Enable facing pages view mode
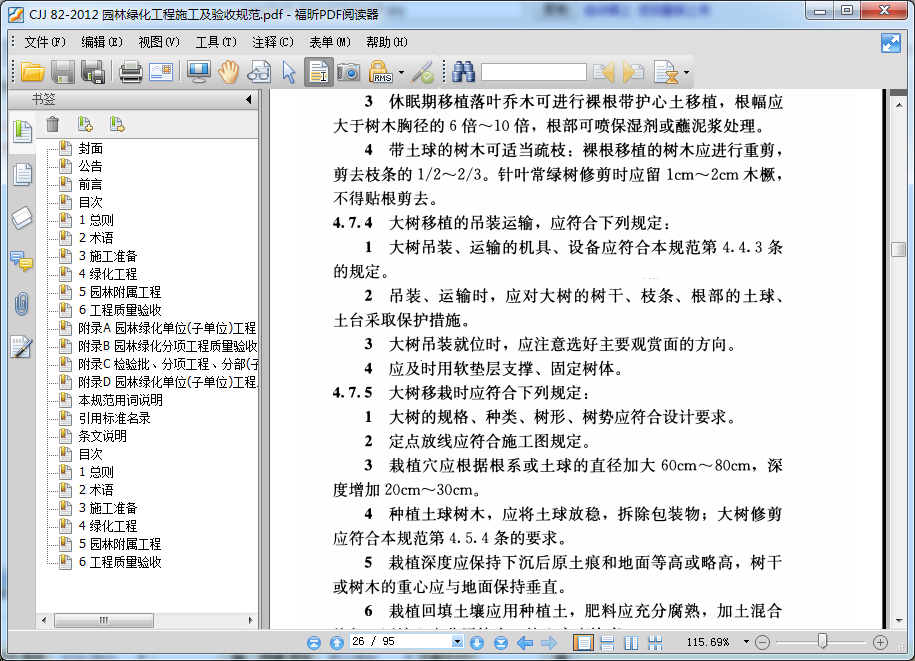 tap(631, 642)
